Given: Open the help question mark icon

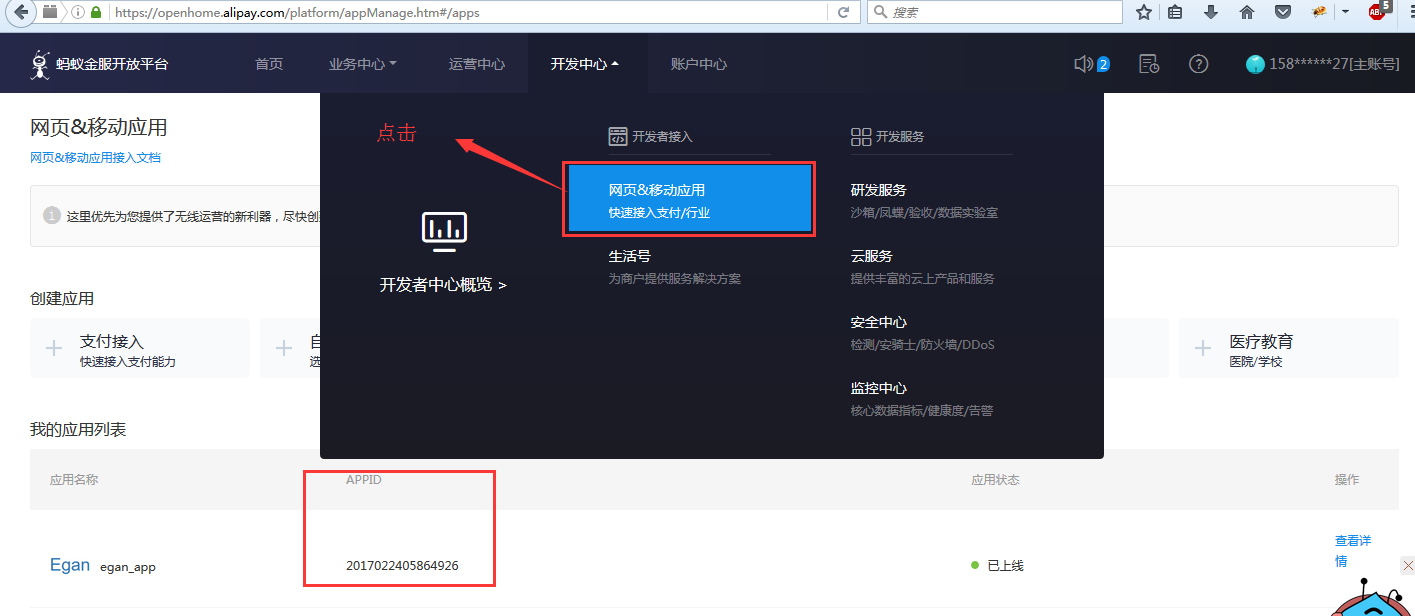Looking at the screenshot, I should click(x=1198, y=64).
